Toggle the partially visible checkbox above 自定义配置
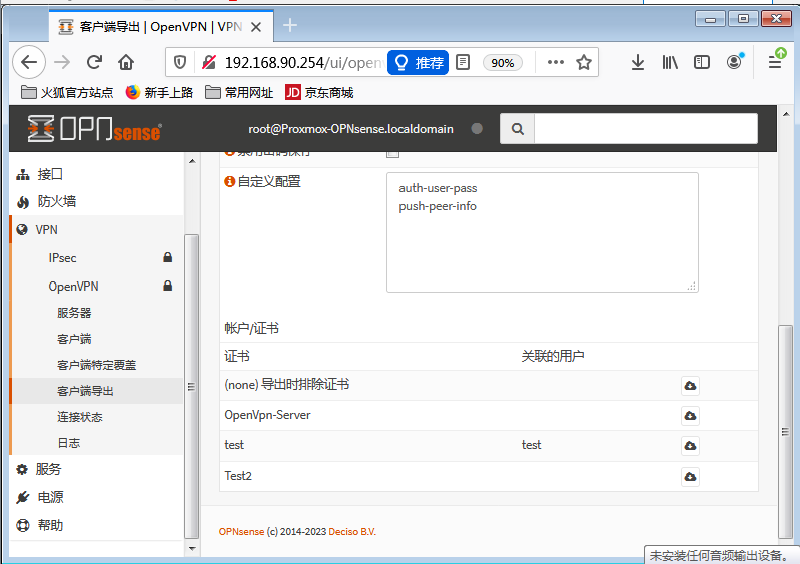 392,153
